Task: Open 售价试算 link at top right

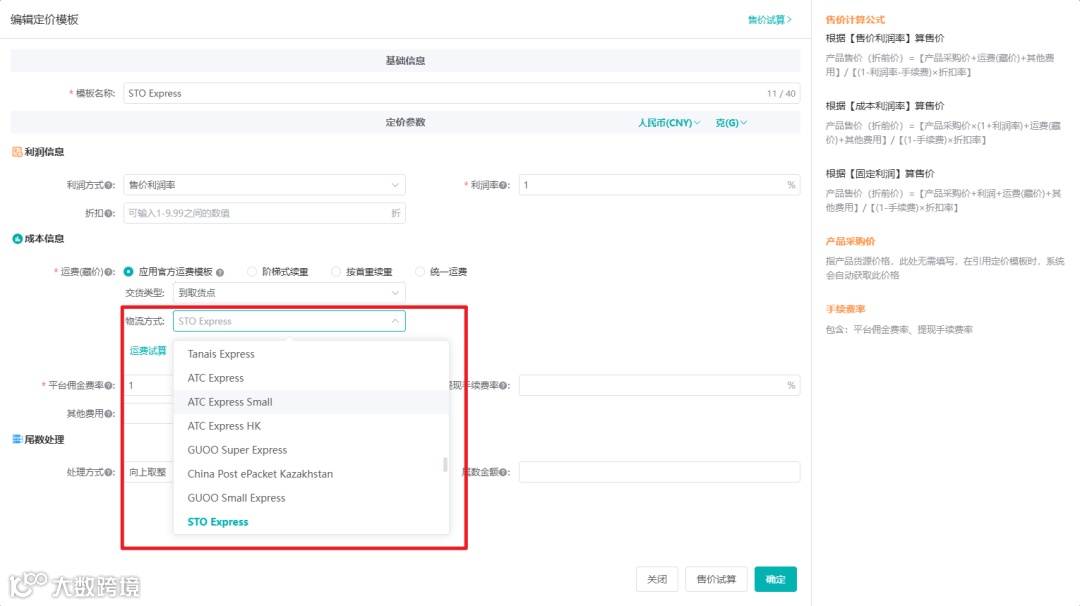Action: pos(769,20)
